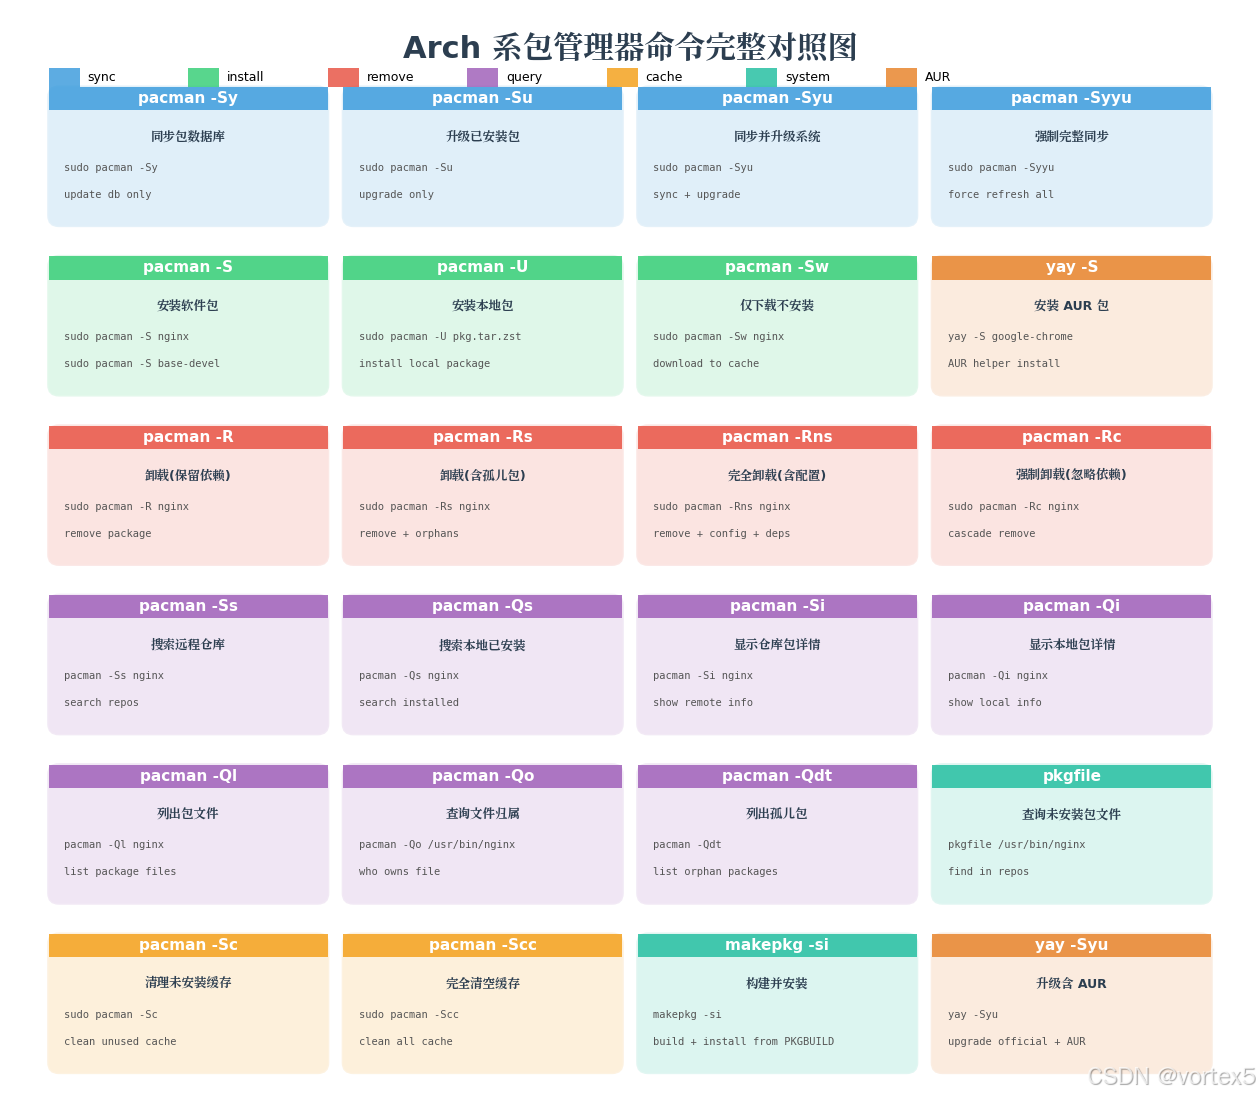Click the 'download to cache' text
Screen dimensions: 1260x1098
click(x=706, y=364)
